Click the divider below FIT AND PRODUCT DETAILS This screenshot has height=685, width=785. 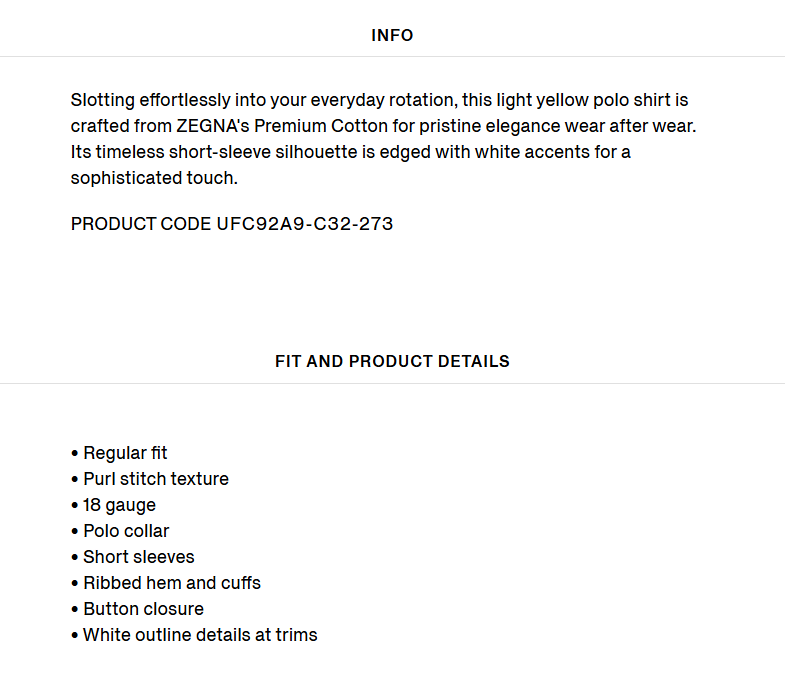392,384
